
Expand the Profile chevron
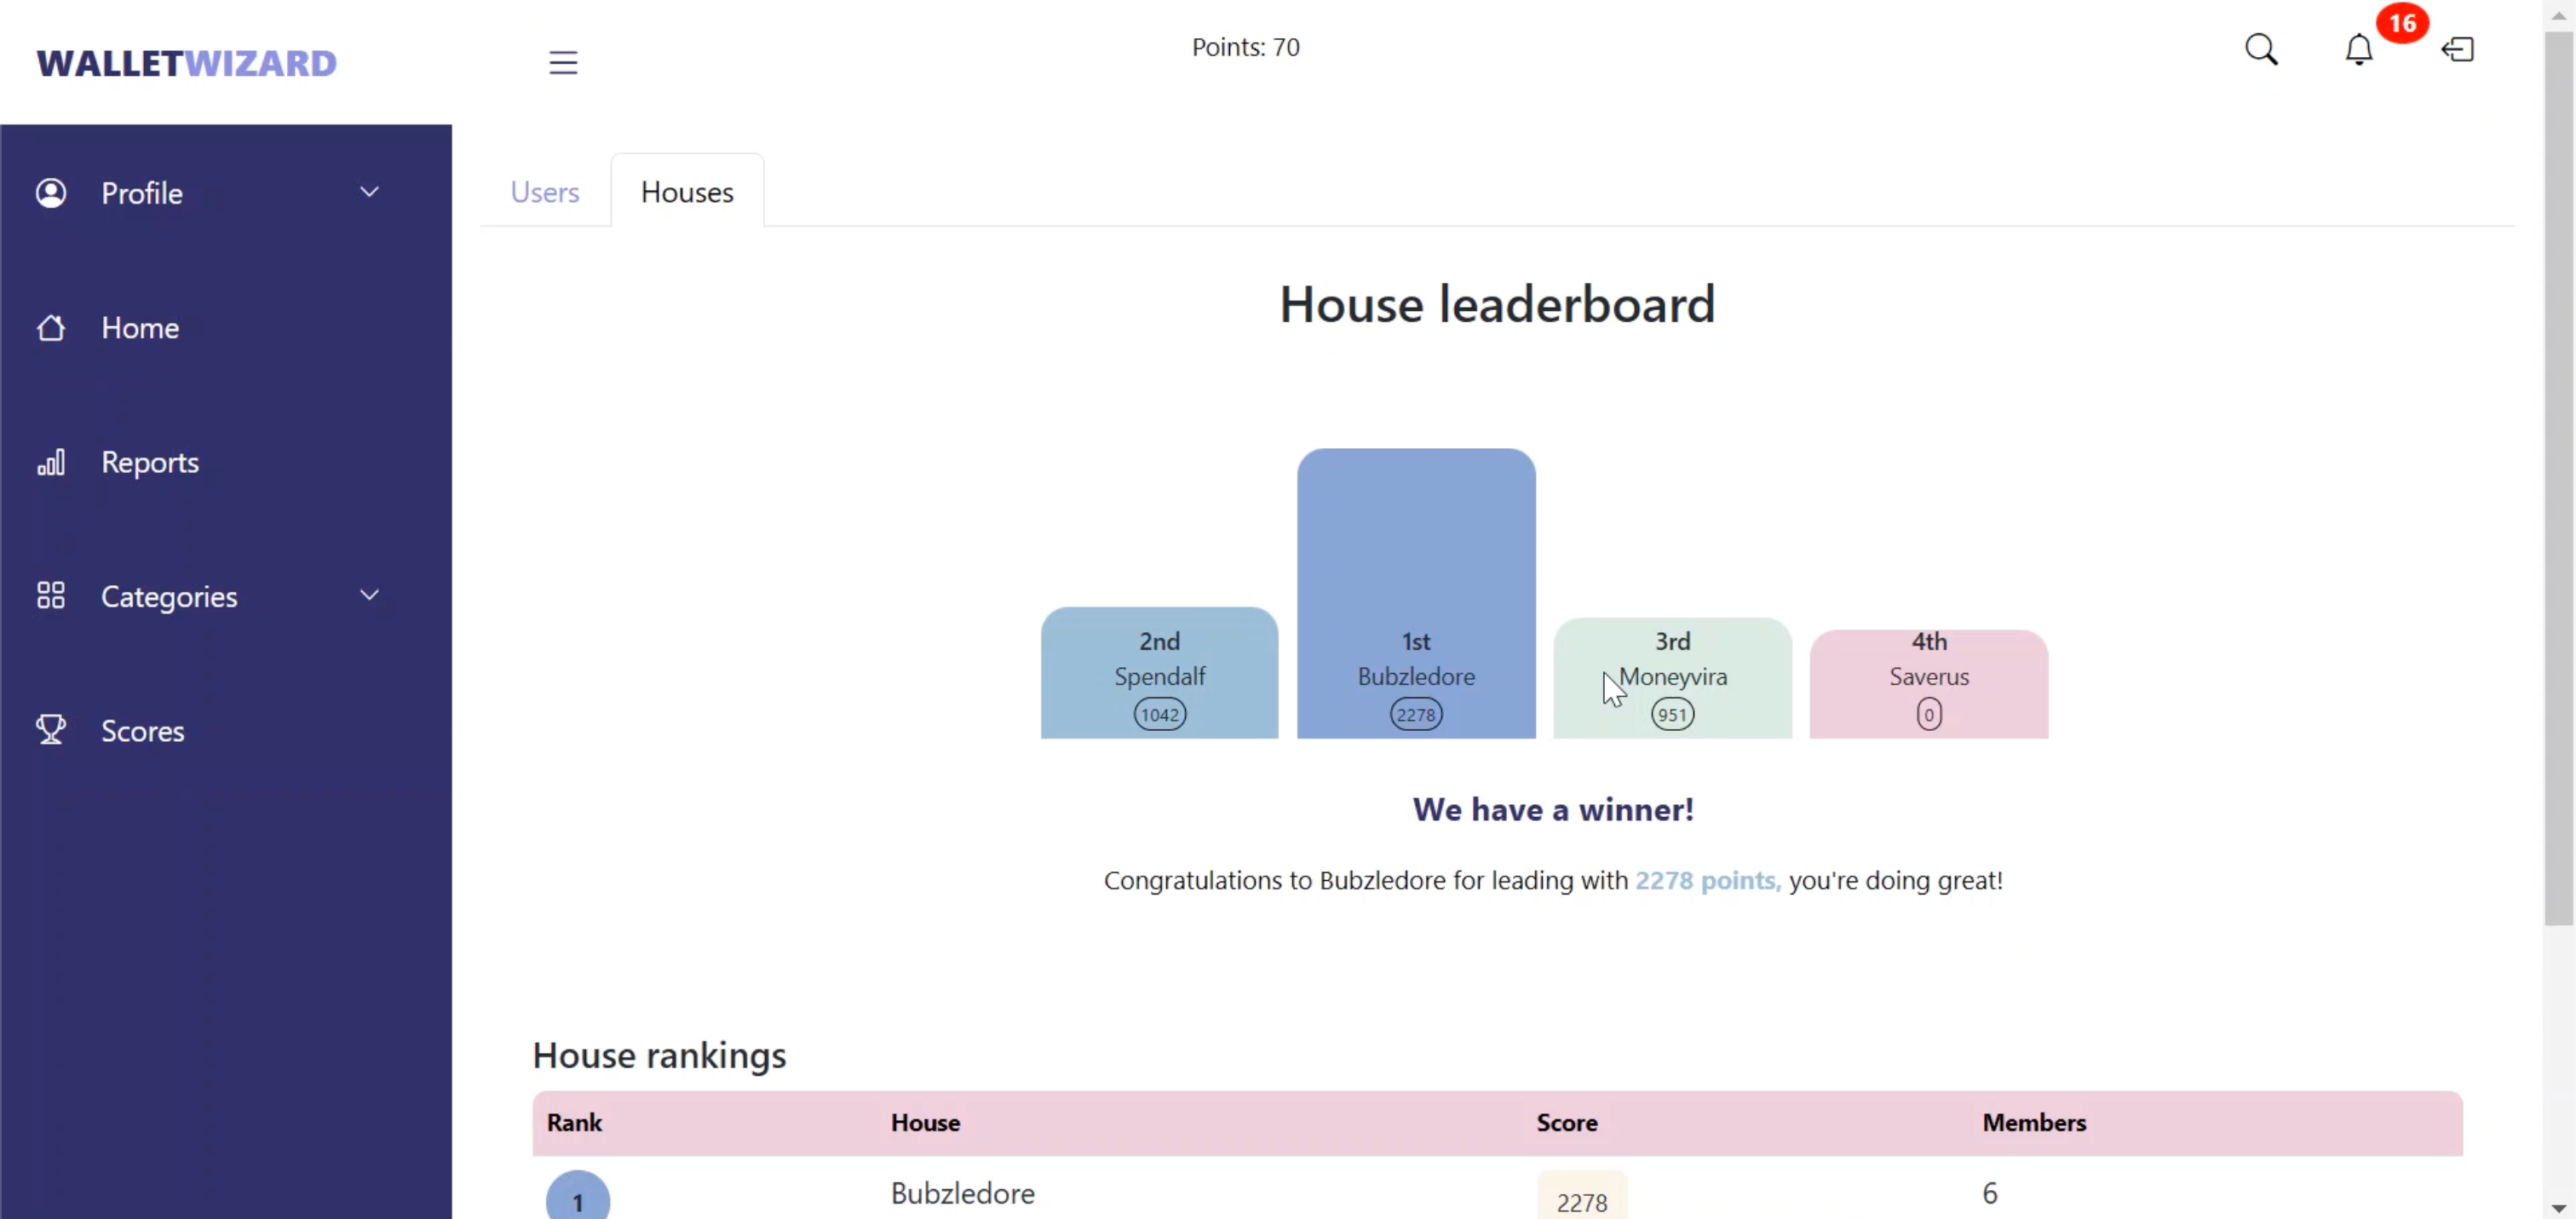point(369,192)
